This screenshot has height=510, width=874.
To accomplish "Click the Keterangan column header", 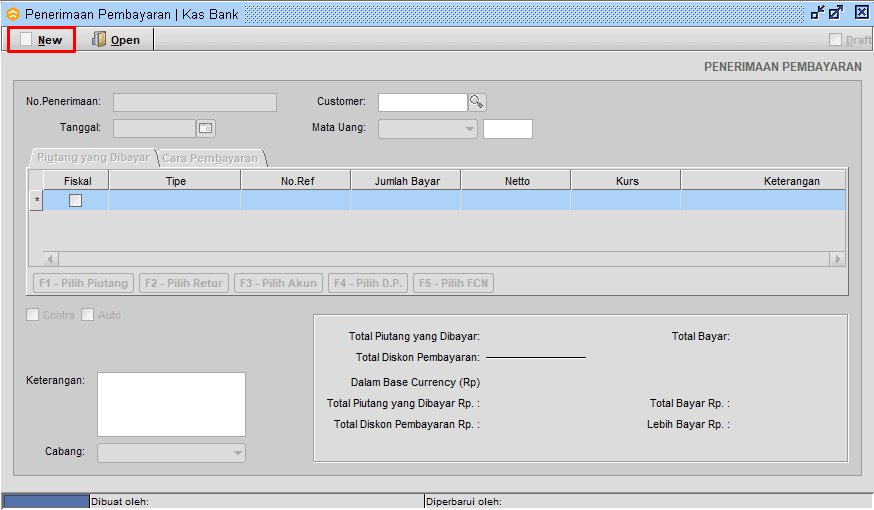I will (x=763, y=181).
